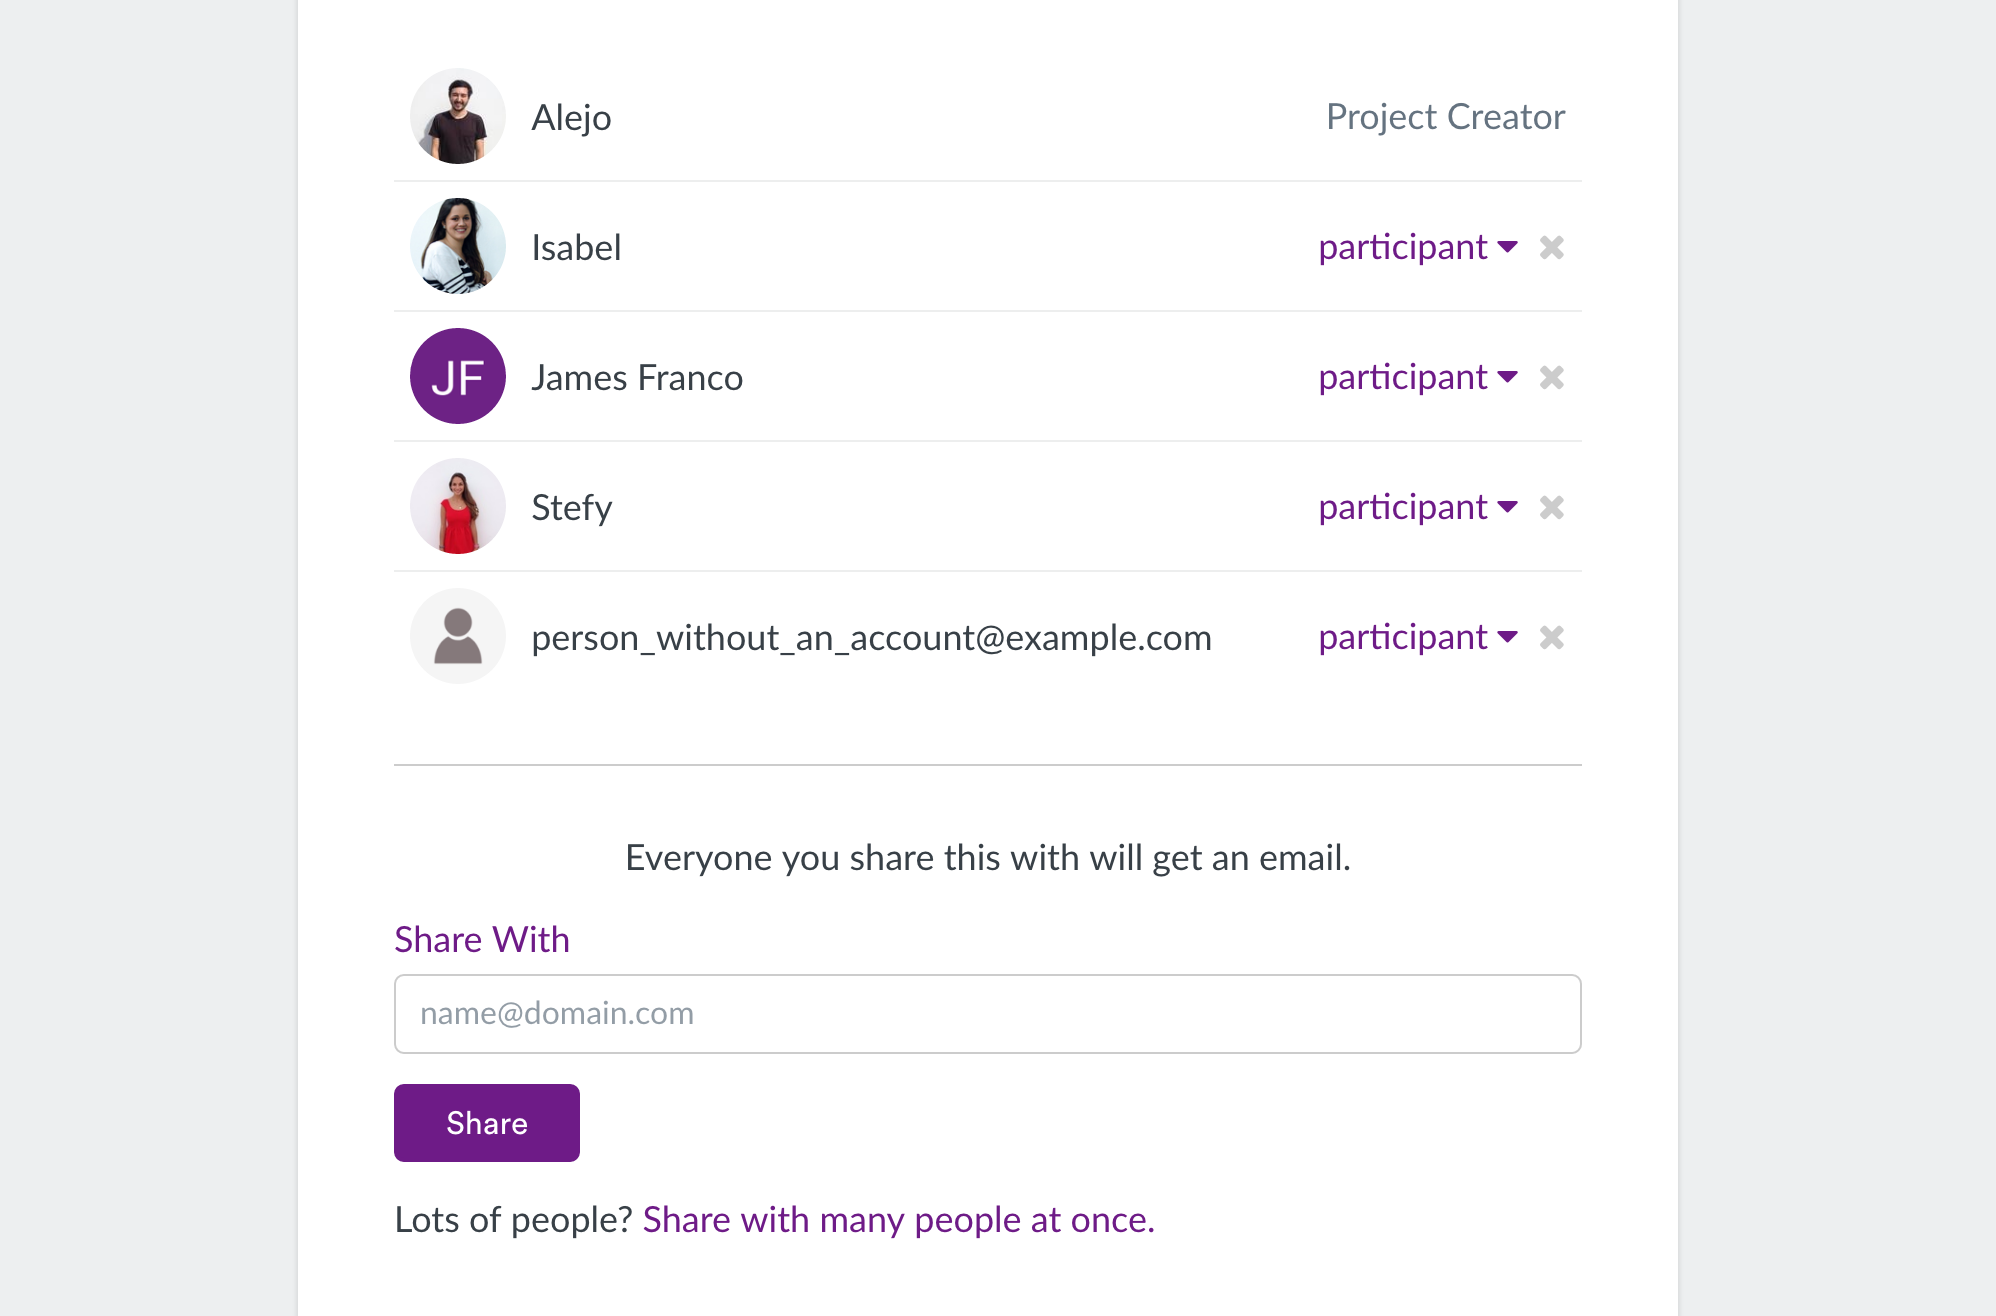The width and height of the screenshot is (1996, 1316).
Task: Remove Stefy from the project
Action: (x=1551, y=507)
